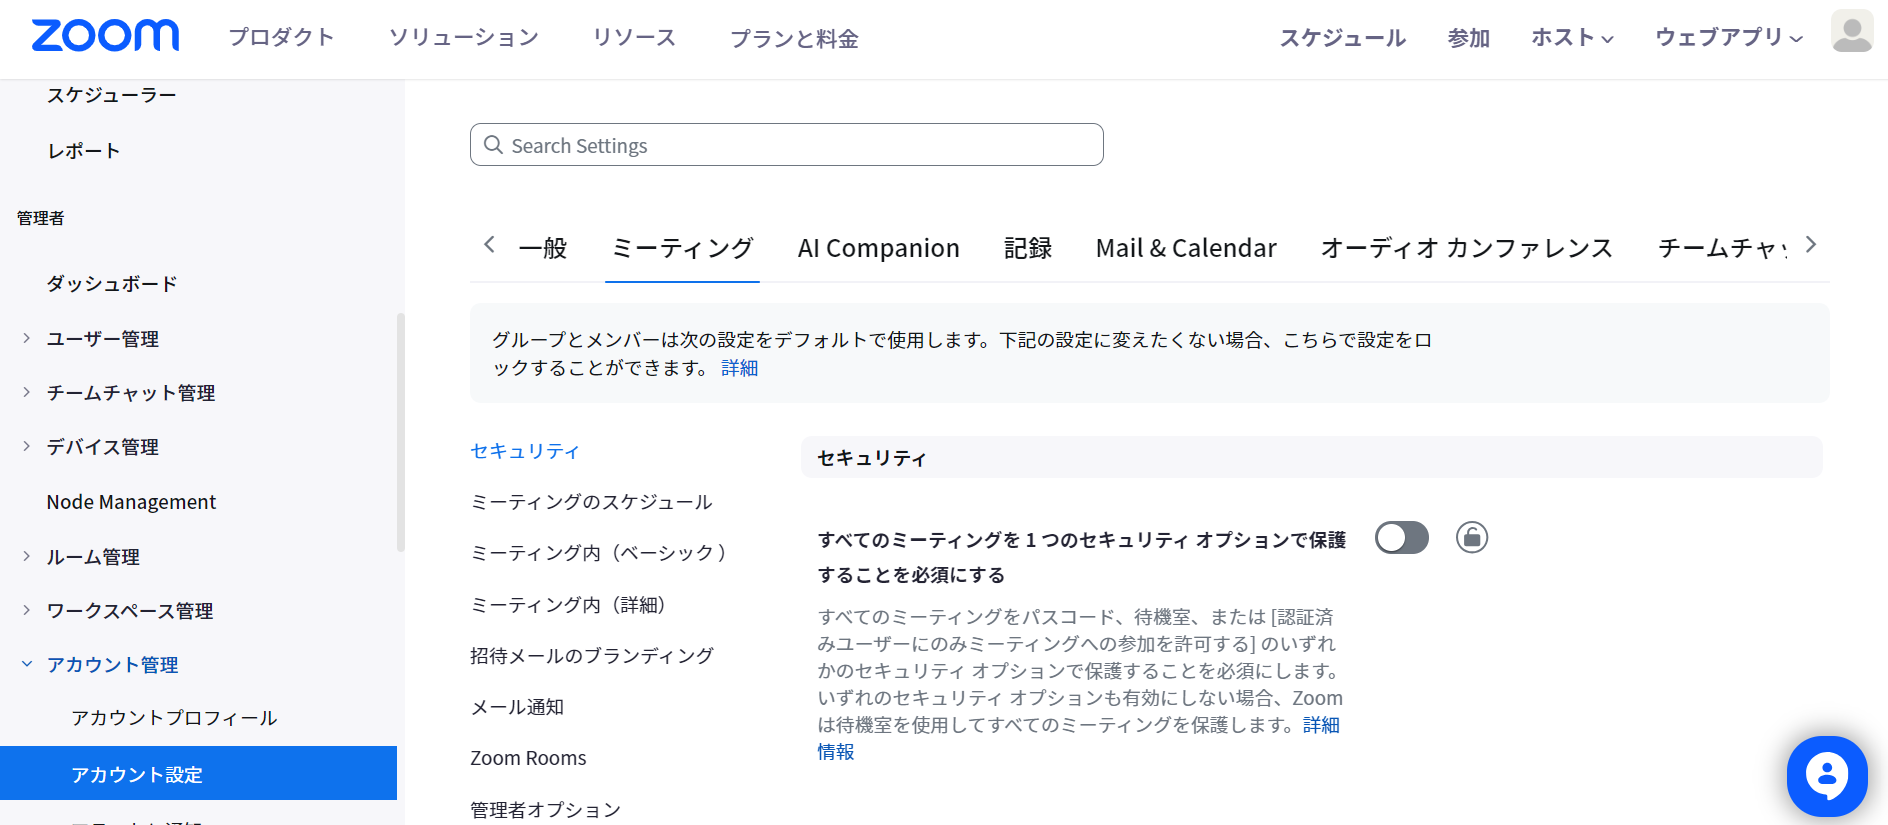The height and width of the screenshot is (825, 1888).
Task: Open the ホスト dropdown
Action: pos(1572,38)
